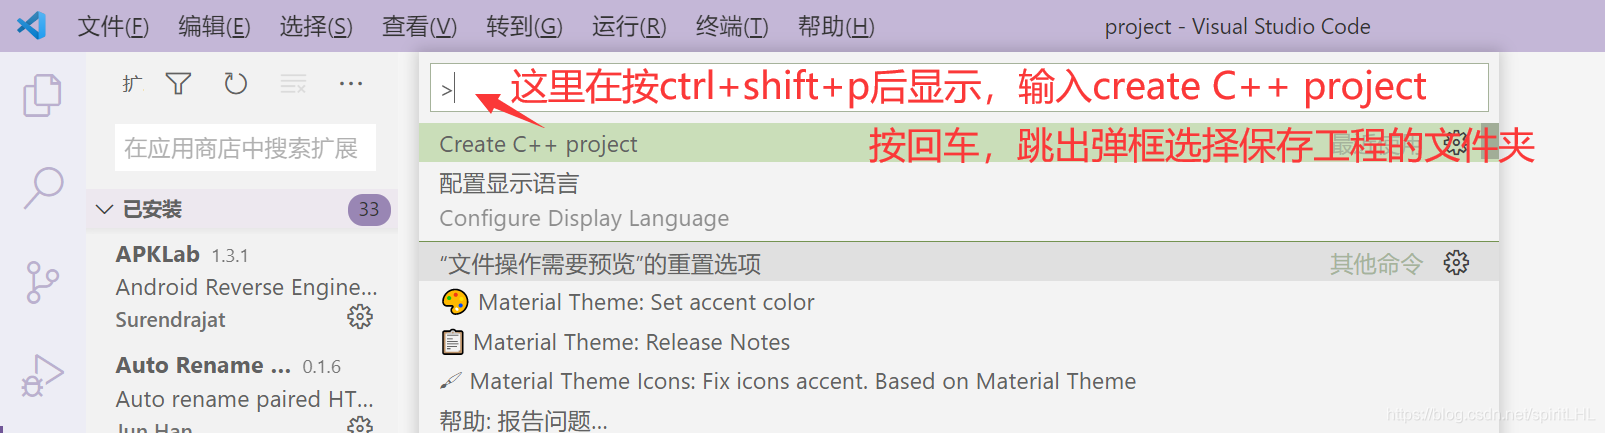Click the filter extensions funnel icon
The width and height of the screenshot is (1605, 433).
pyautogui.click(x=178, y=84)
